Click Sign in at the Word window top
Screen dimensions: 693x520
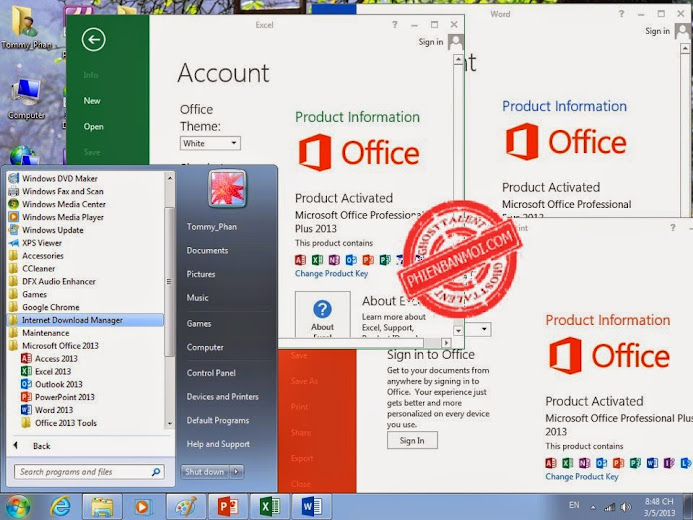(657, 31)
